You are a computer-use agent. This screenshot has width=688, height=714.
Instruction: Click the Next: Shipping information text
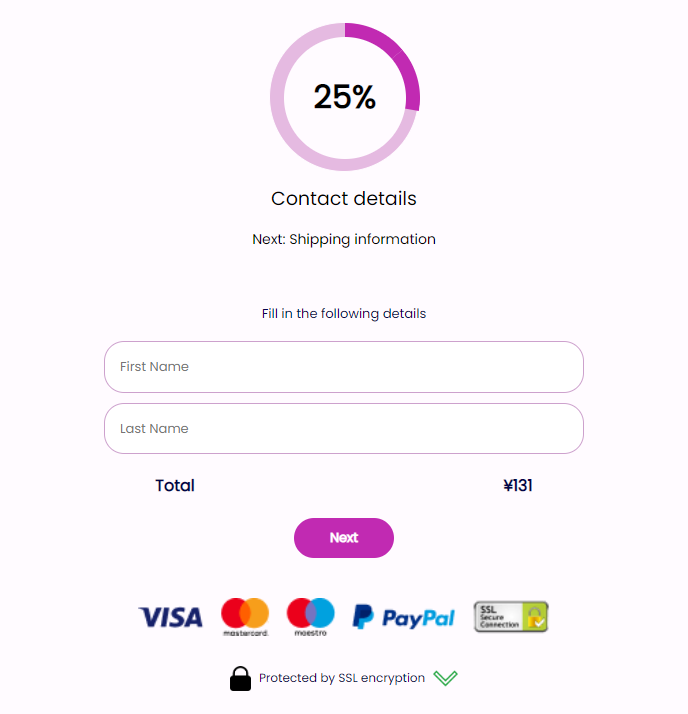(344, 239)
